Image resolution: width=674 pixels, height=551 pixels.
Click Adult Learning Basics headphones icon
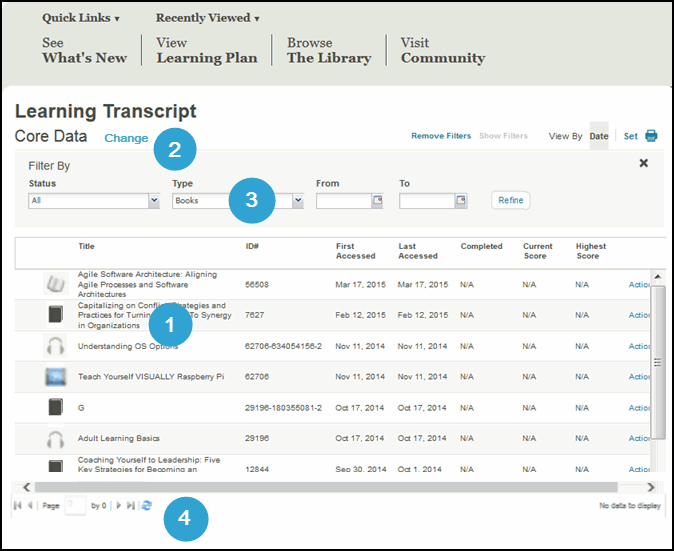55,439
